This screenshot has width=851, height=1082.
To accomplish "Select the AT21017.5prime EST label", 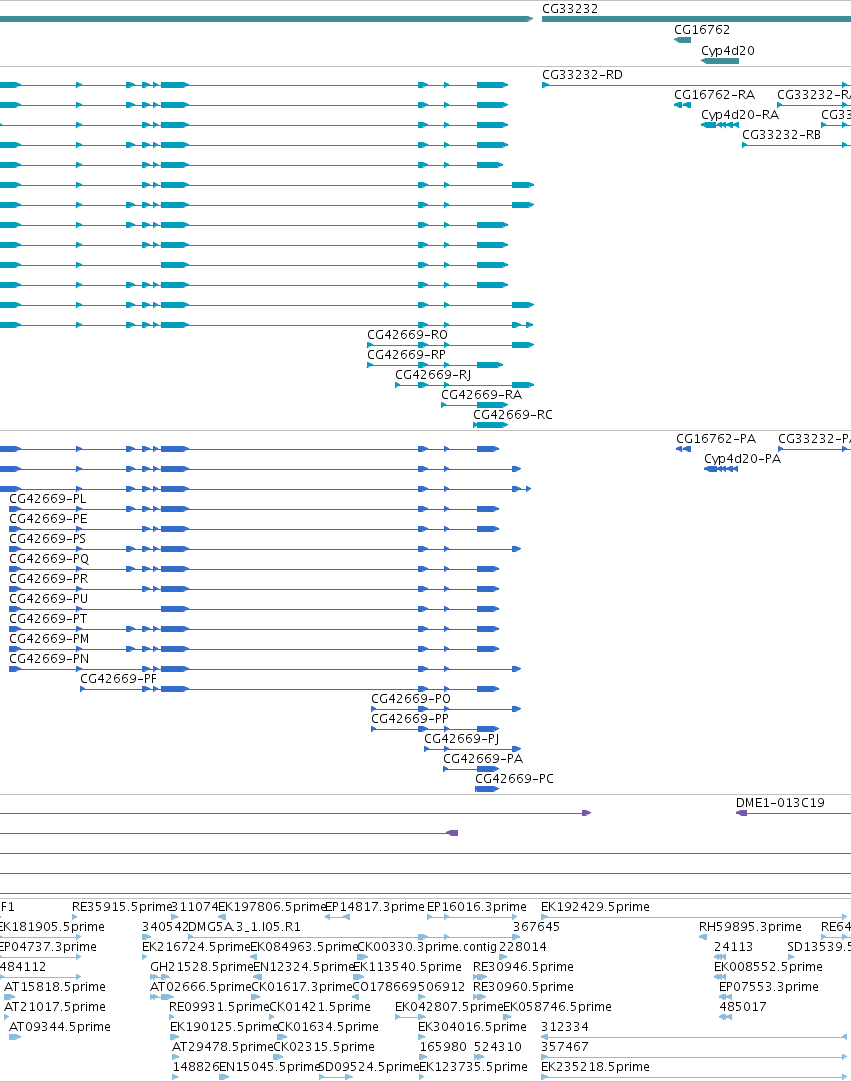I will [55, 1007].
